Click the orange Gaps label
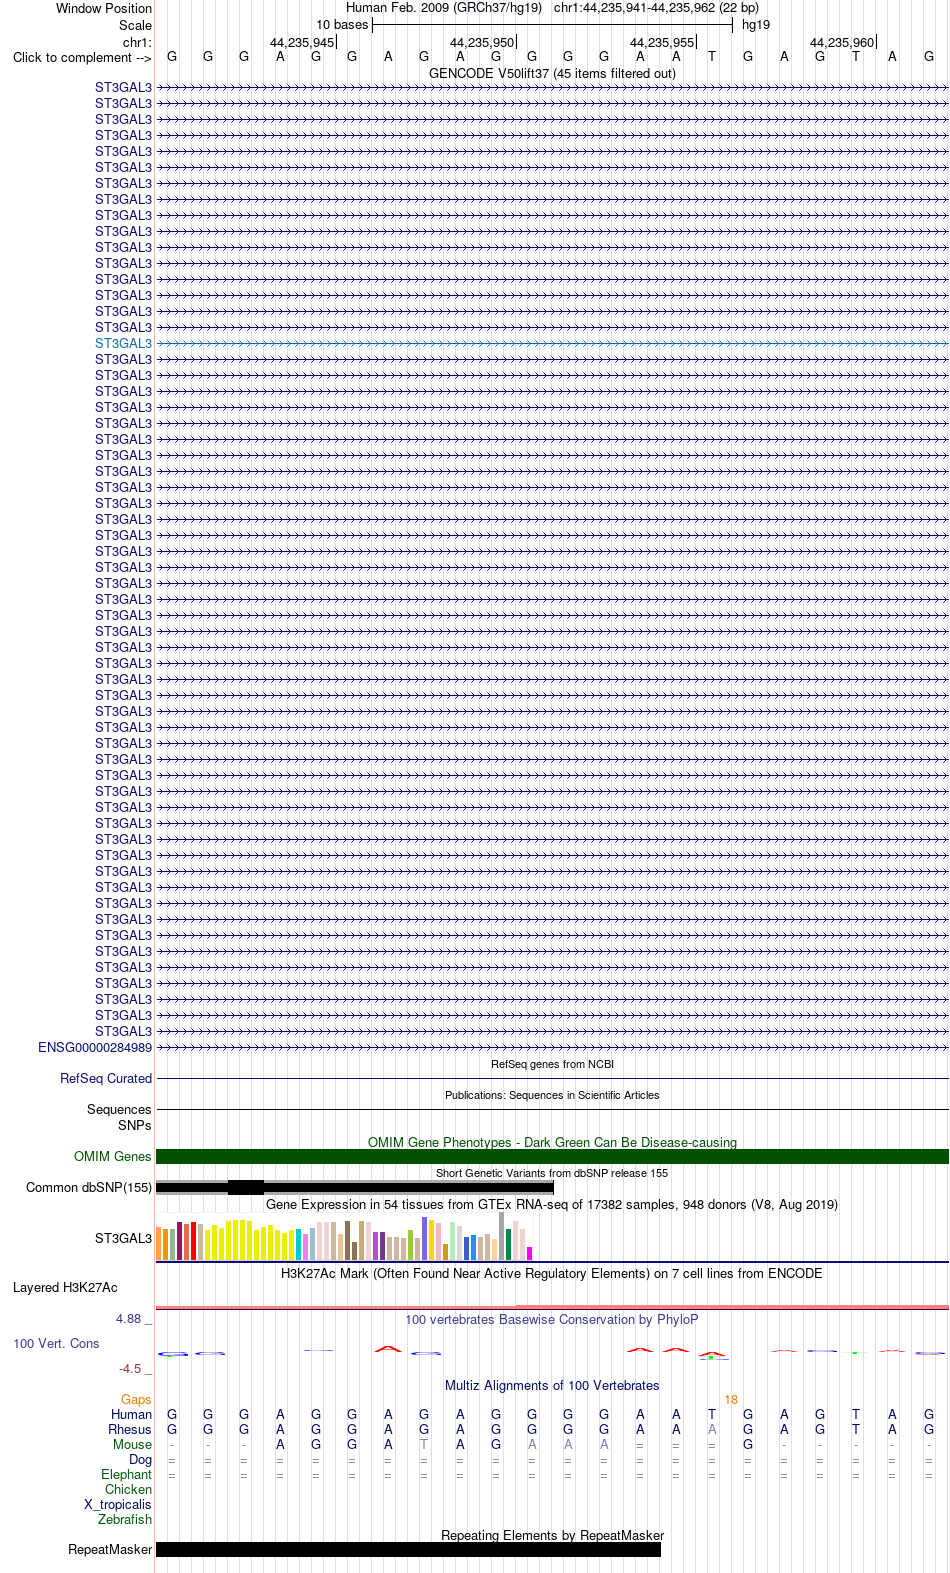 [136, 1399]
